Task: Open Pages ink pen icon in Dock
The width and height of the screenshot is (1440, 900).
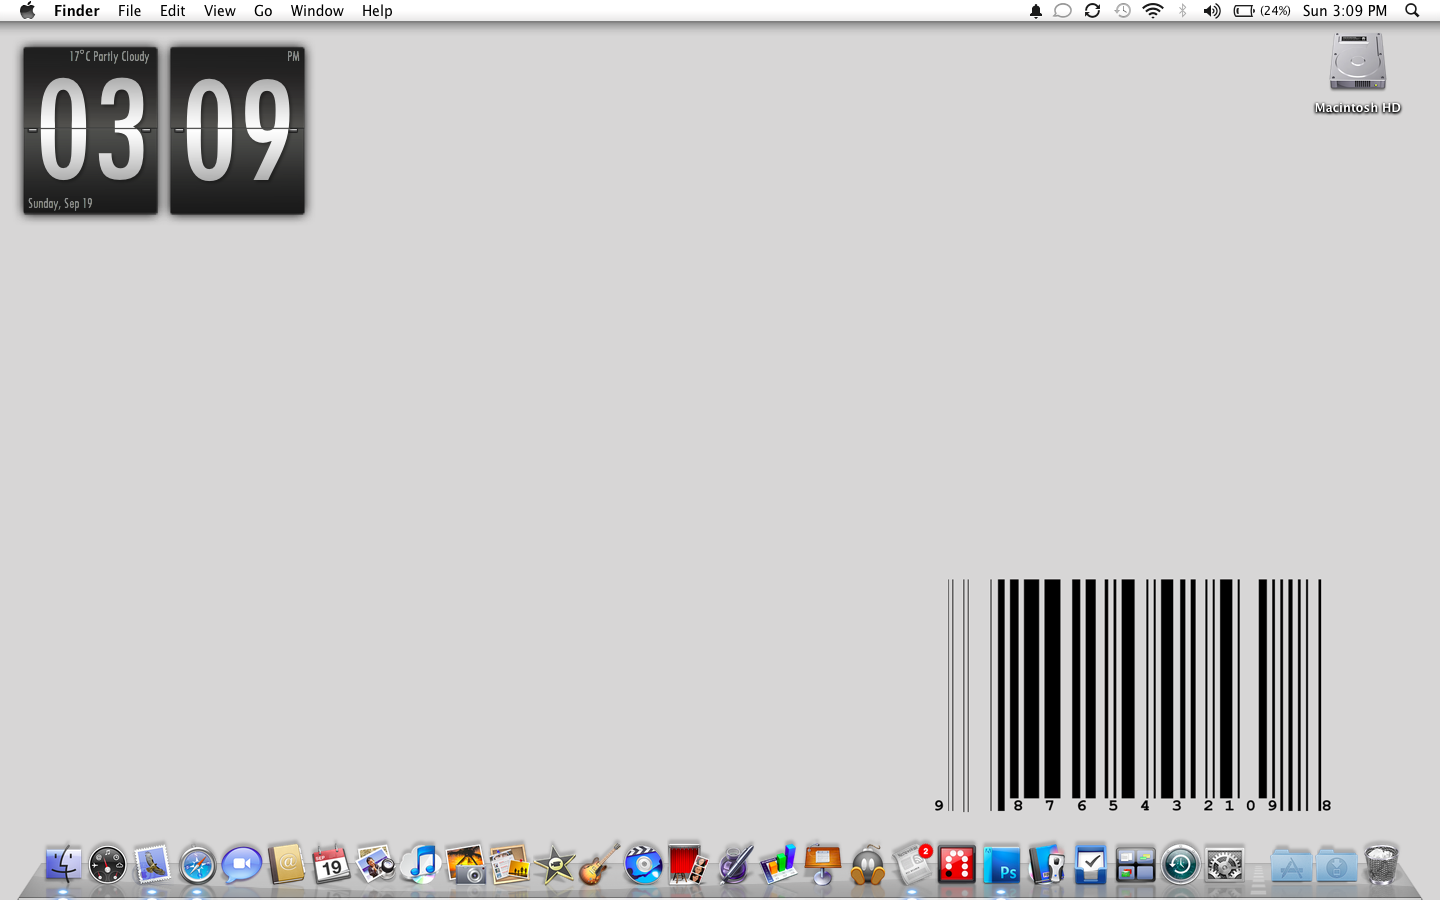Action: (x=734, y=864)
